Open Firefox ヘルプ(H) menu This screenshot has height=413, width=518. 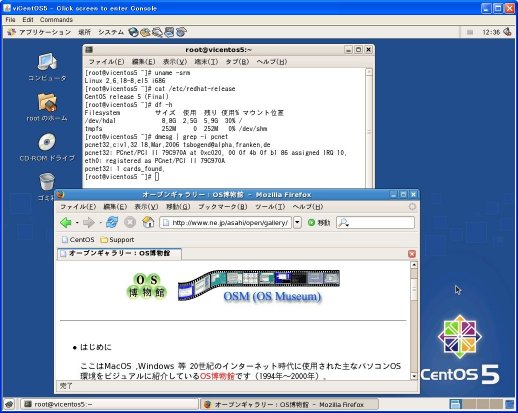[308, 207]
